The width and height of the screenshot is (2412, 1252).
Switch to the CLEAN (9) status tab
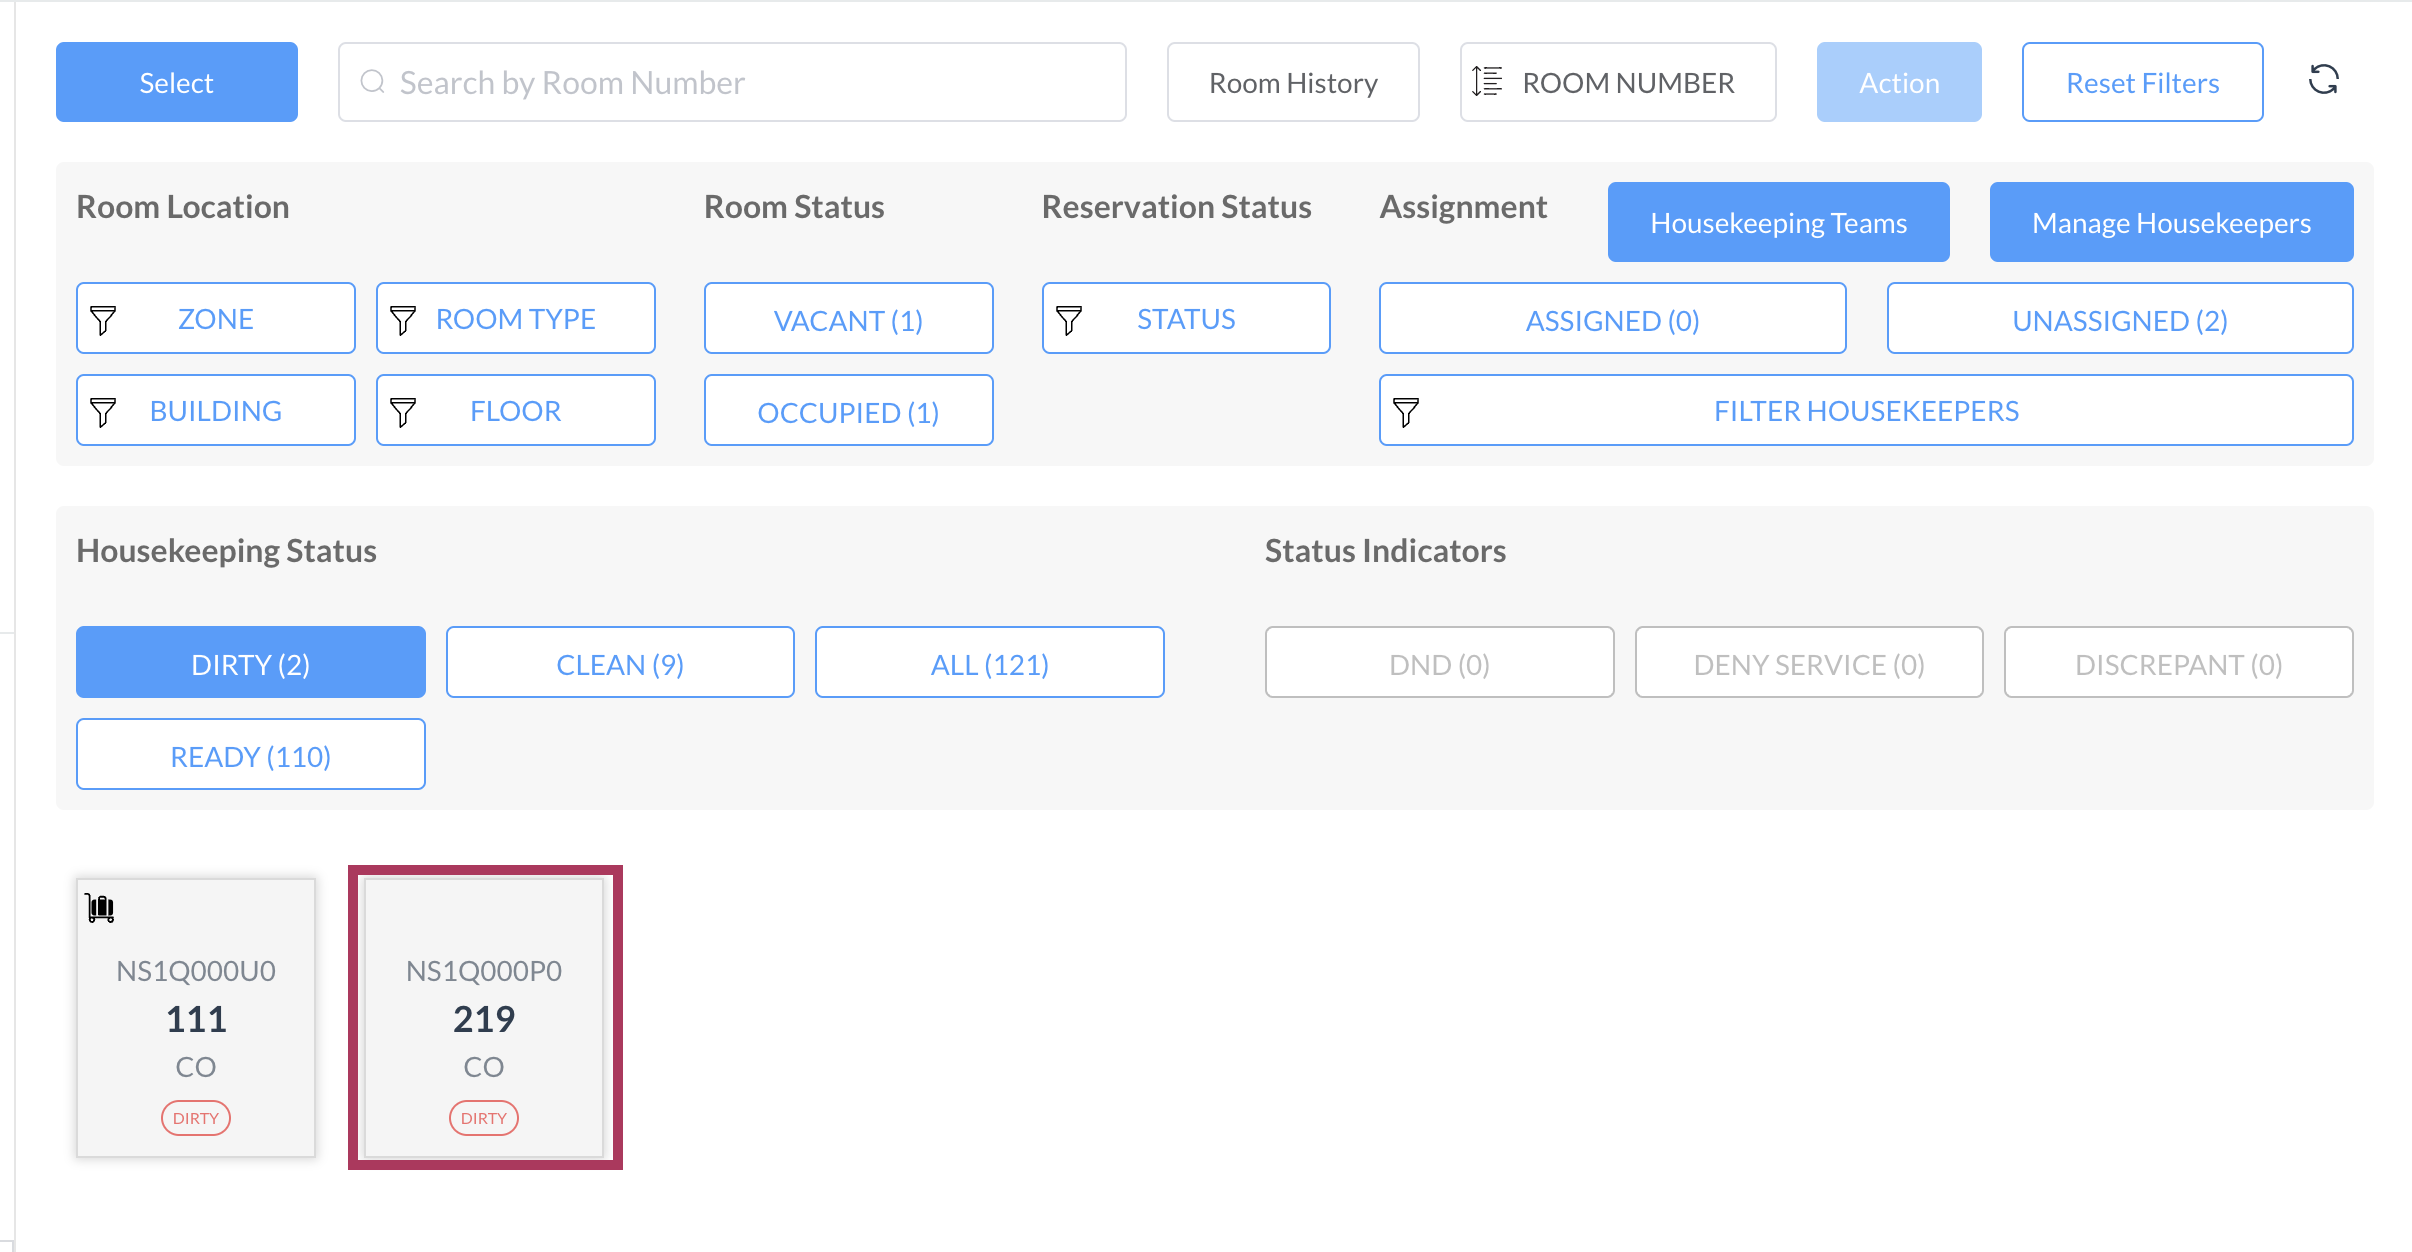pyautogui.click(x=620, y=664)
